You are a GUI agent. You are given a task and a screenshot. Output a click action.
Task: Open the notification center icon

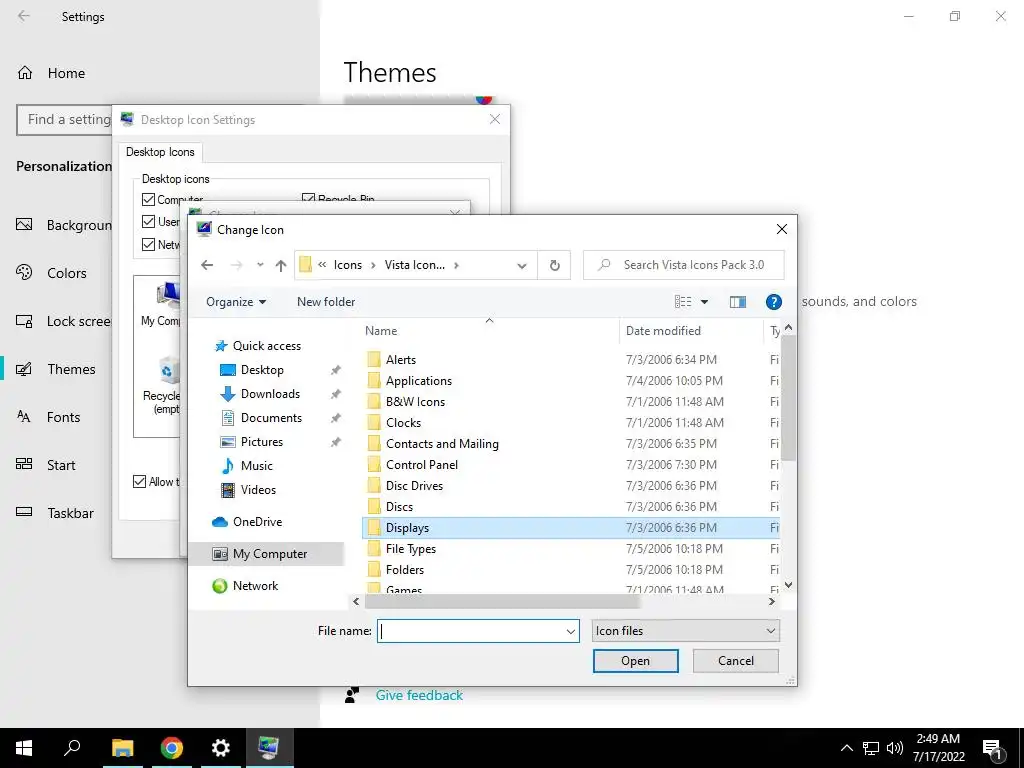click(993, 748)
